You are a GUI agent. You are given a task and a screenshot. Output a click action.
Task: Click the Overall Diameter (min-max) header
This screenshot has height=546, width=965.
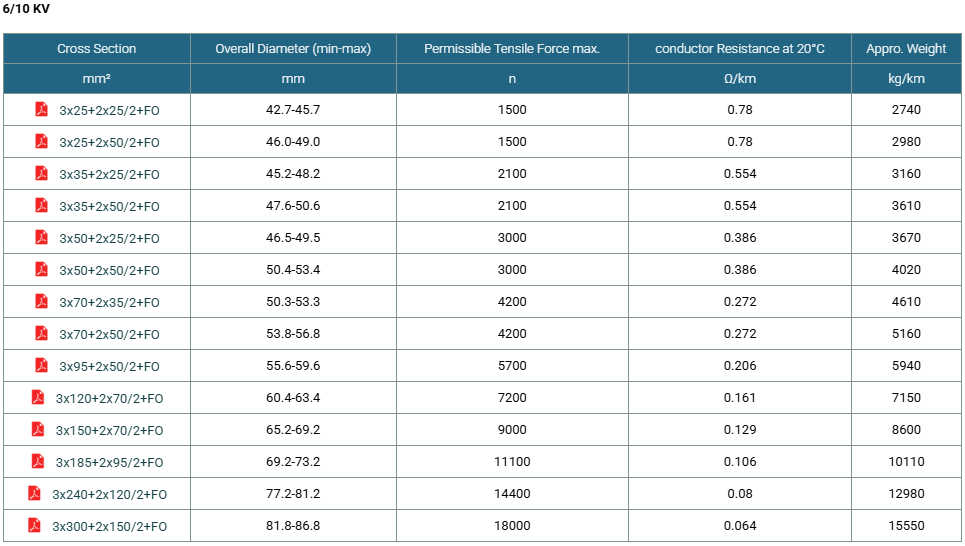[x=293, y=49]
